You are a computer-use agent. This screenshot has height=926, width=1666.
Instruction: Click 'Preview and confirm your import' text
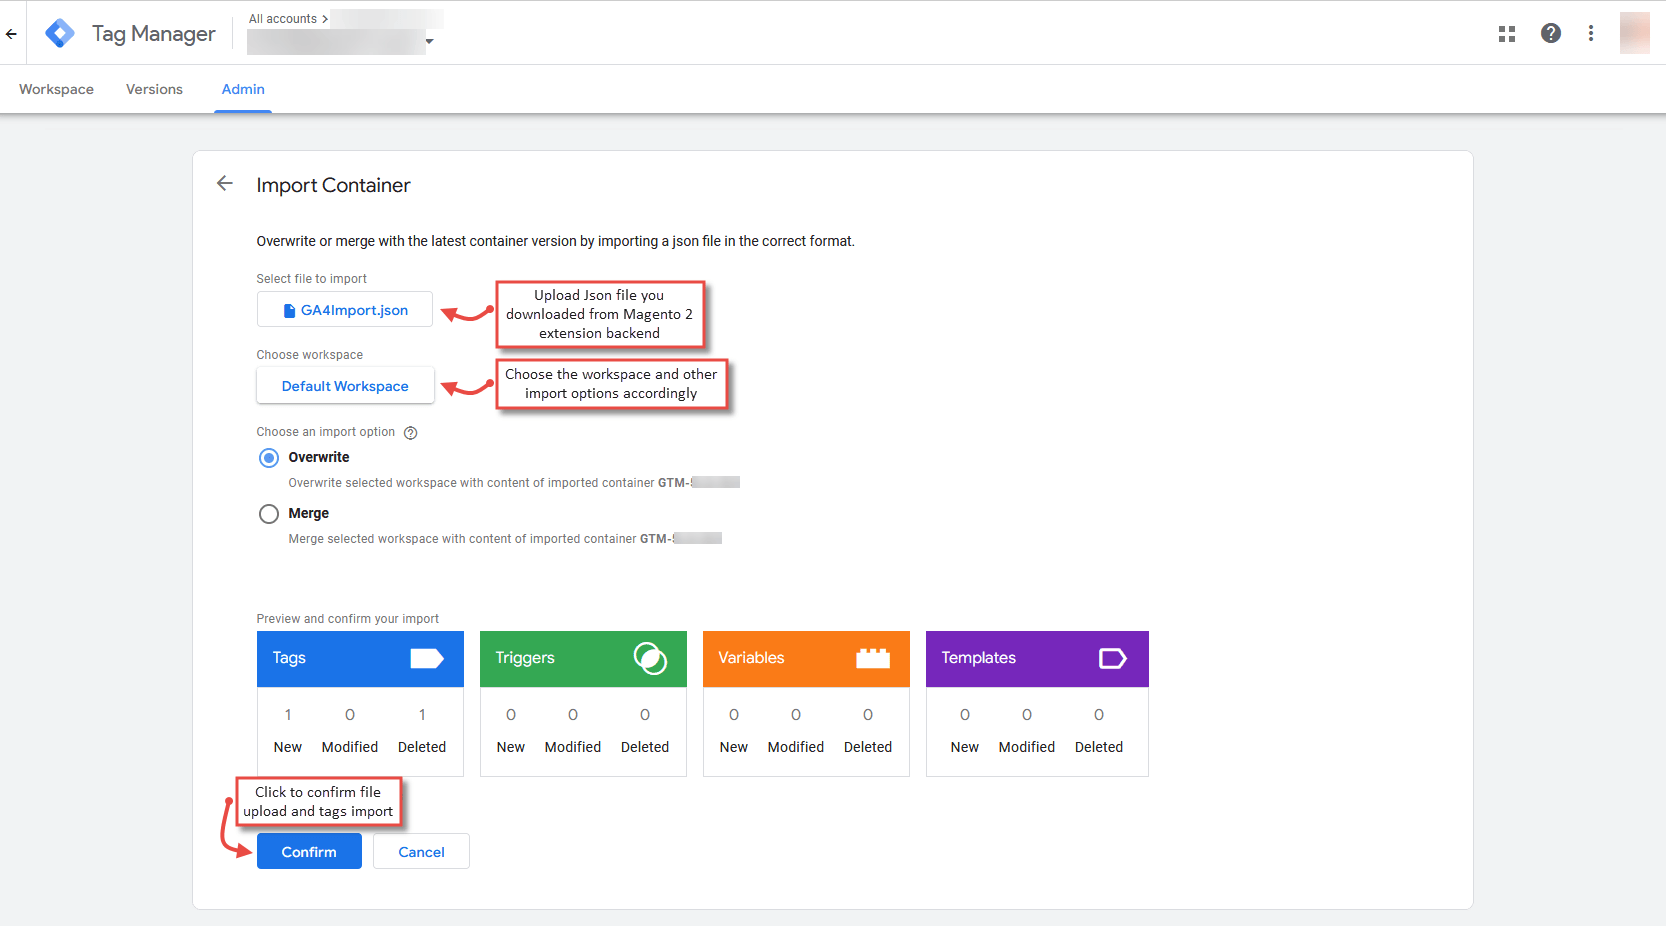[347, 619]
